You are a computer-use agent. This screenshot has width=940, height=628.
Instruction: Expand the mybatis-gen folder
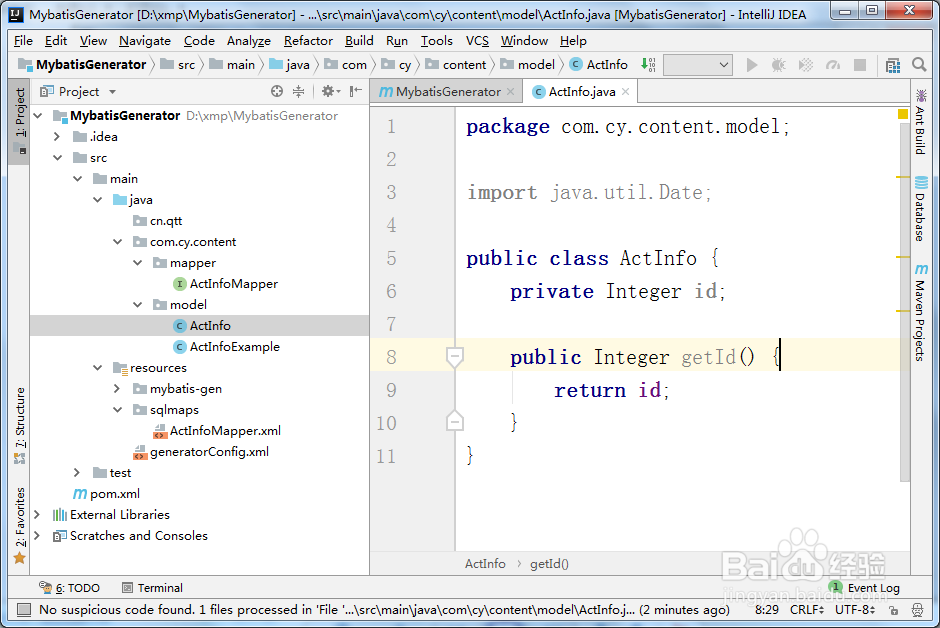point(118,389)
